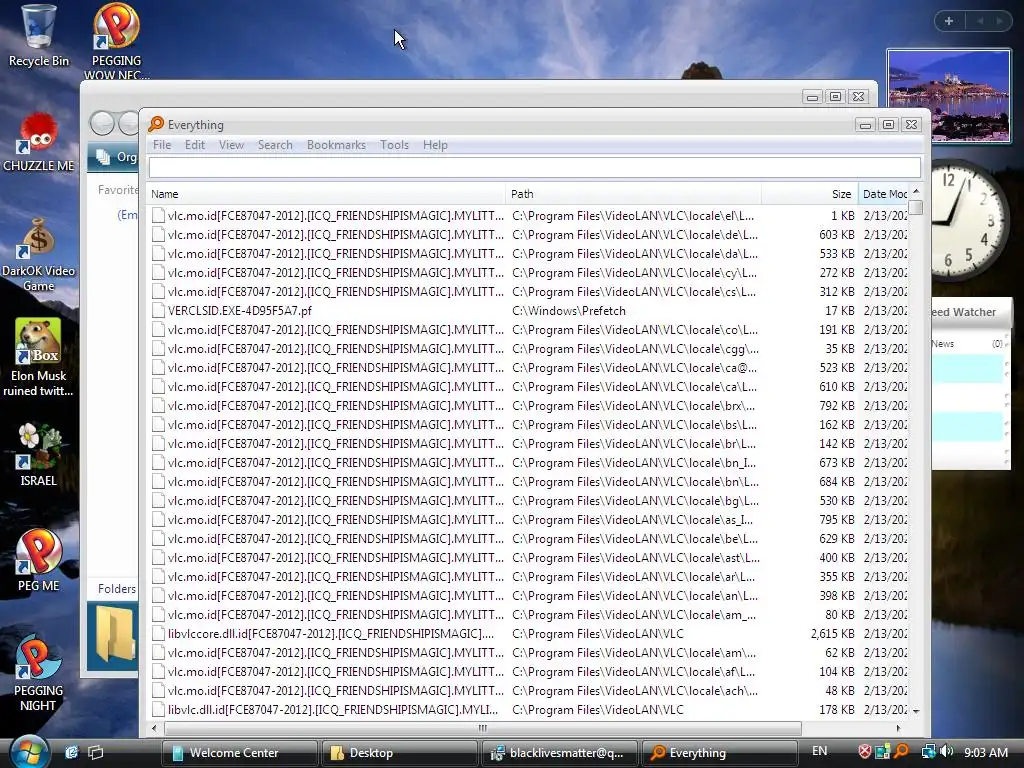
Task: Click the Everything search input box
Action: (x=535, y=168)
